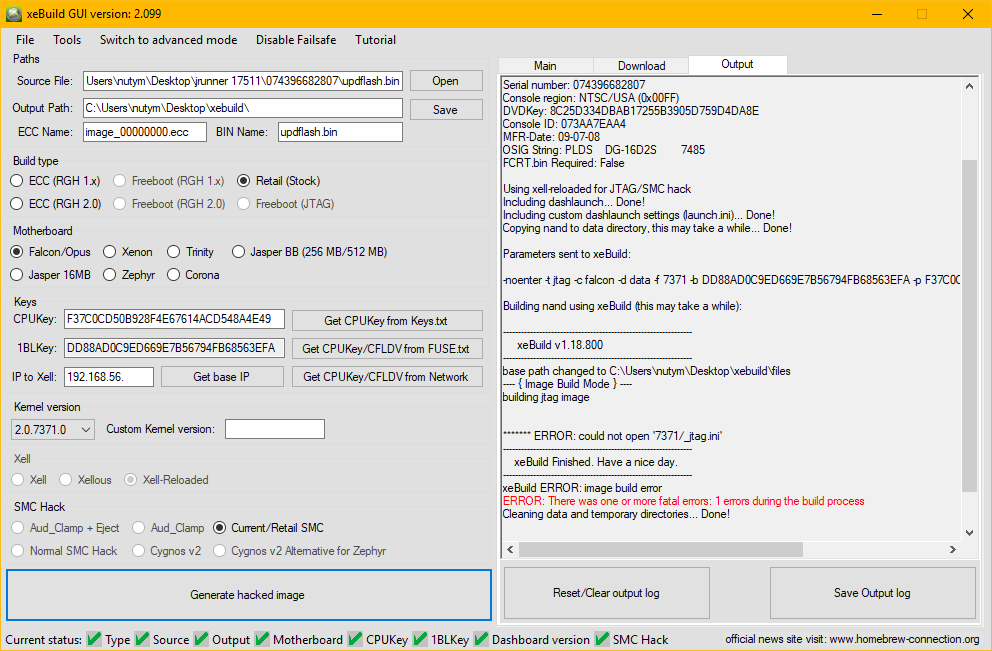The height and width of the screenshot is (651, 992).
Task: Click the Save output path button
Action: point(446,109)
